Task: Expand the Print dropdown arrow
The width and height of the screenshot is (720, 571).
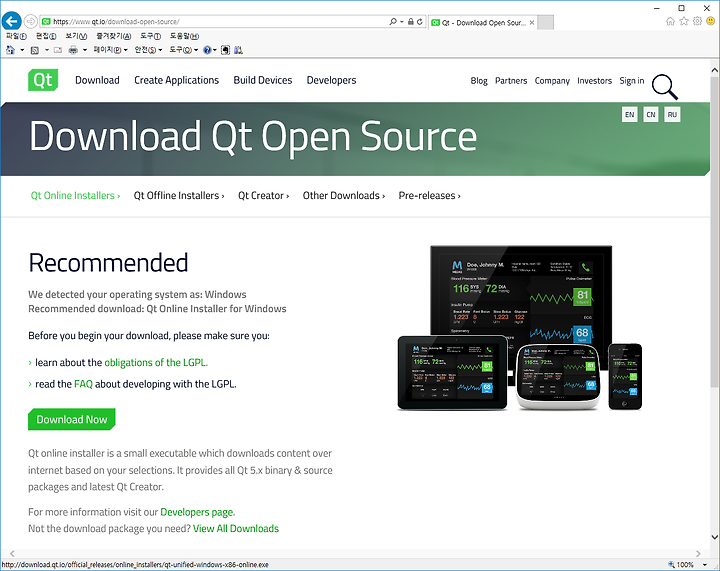Action: [x=84, y=50]
